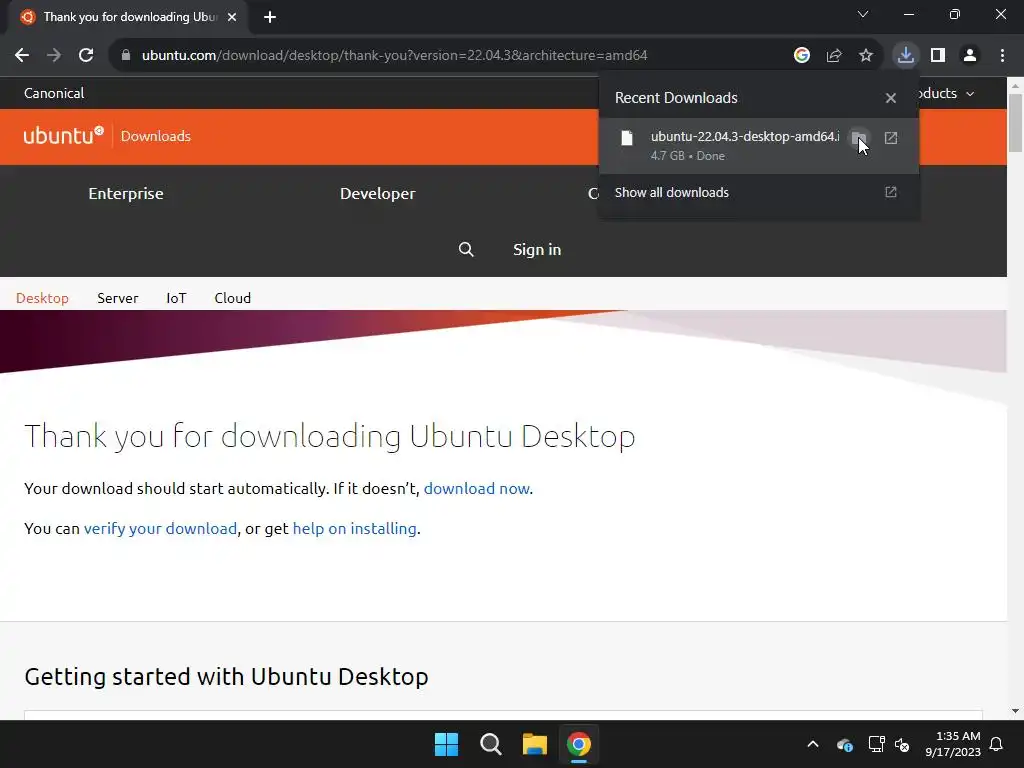
Task: Click scrollbar down arrow
Action: tap(1016, 711)
